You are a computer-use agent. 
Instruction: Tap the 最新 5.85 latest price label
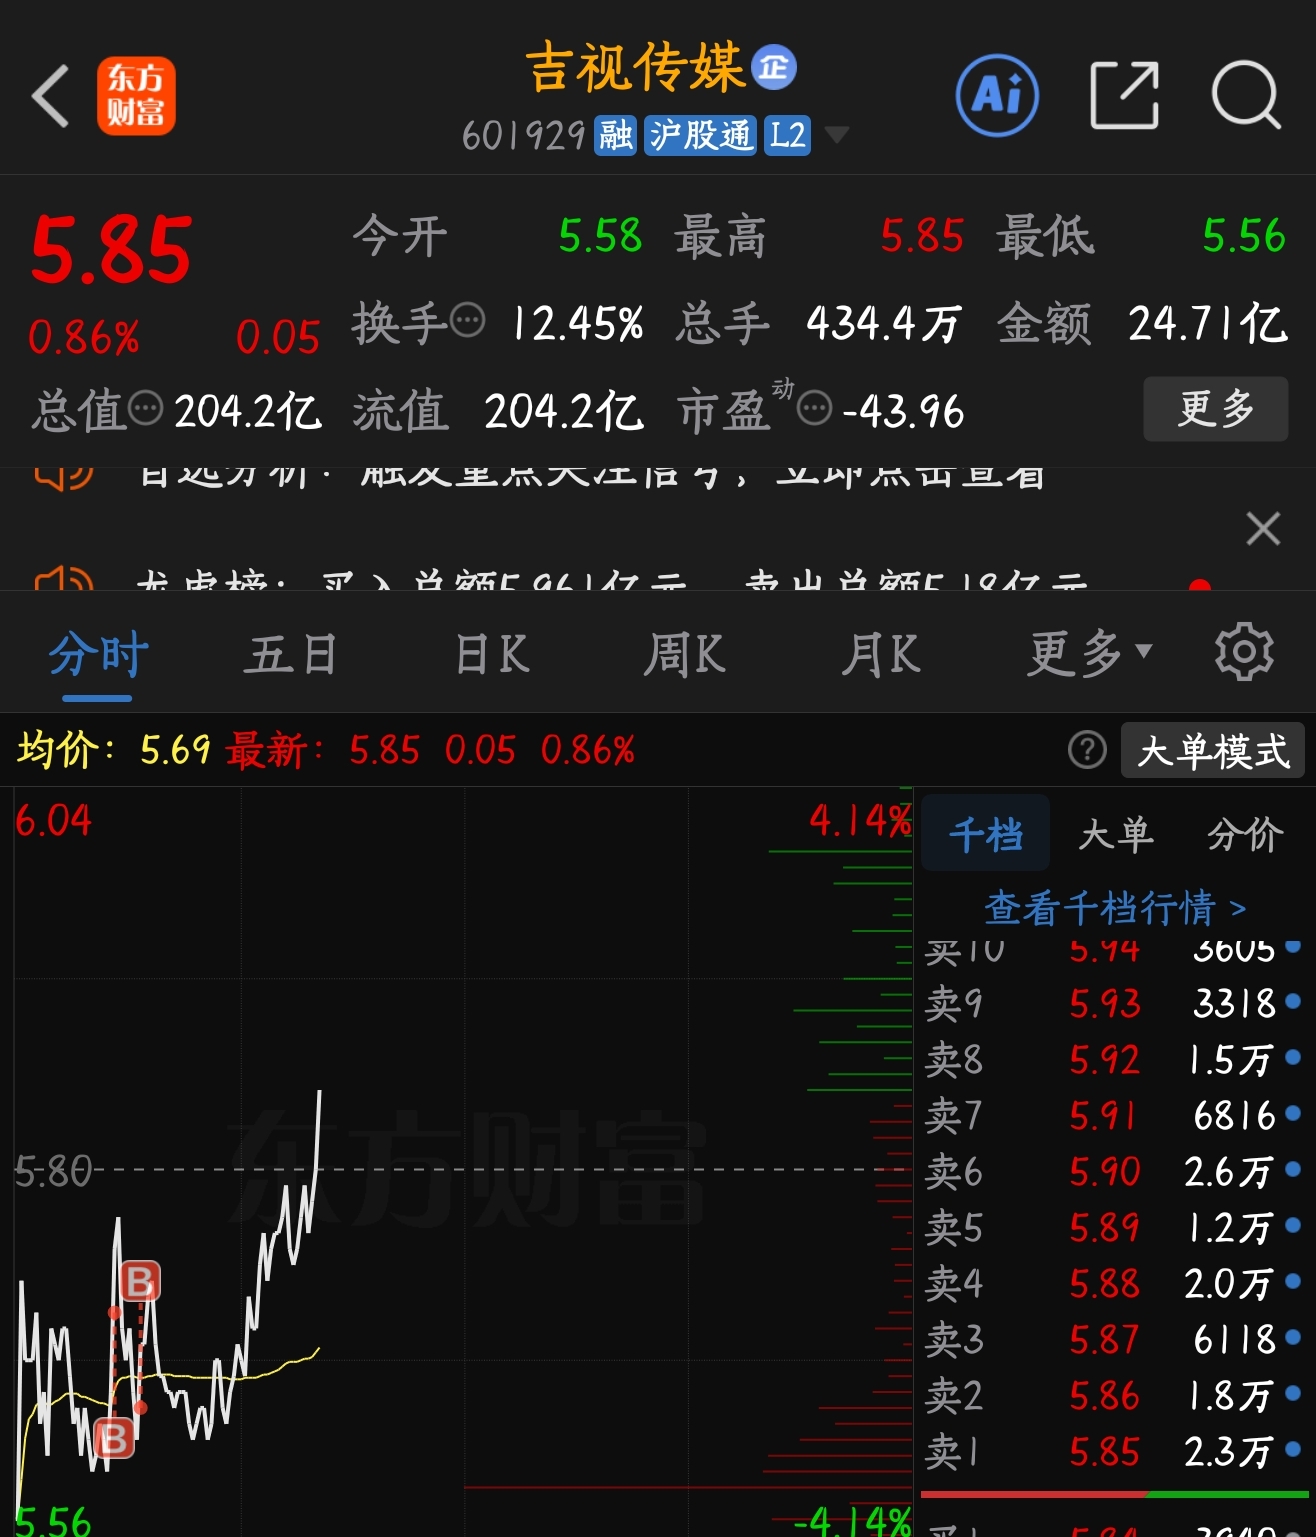click(x=322, y=749)
